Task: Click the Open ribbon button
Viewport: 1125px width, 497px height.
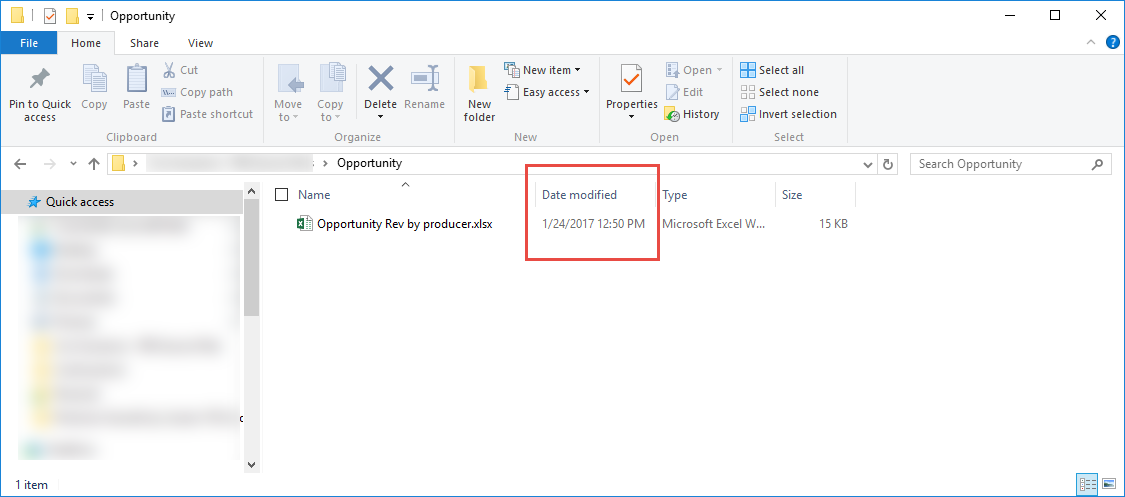Action: pos(694,70)
